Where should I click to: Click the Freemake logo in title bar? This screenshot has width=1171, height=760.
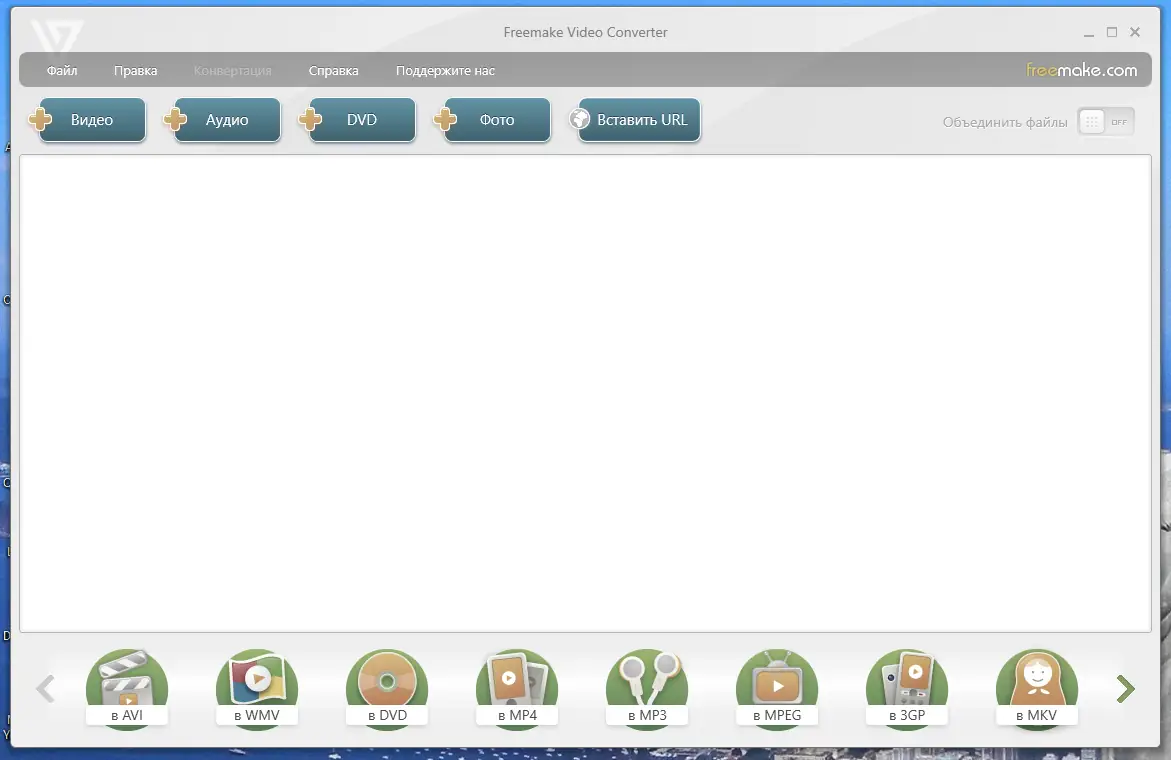tap(56, 35)
